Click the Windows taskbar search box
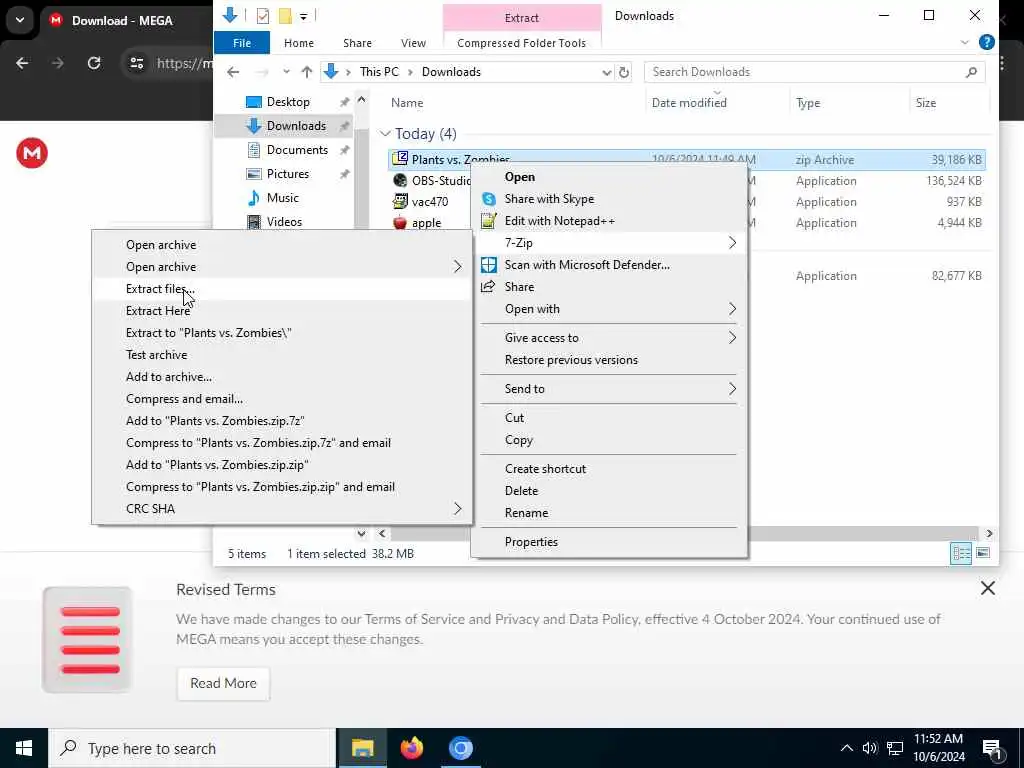This screenshot has height=768, width=1024. point(192,748)
